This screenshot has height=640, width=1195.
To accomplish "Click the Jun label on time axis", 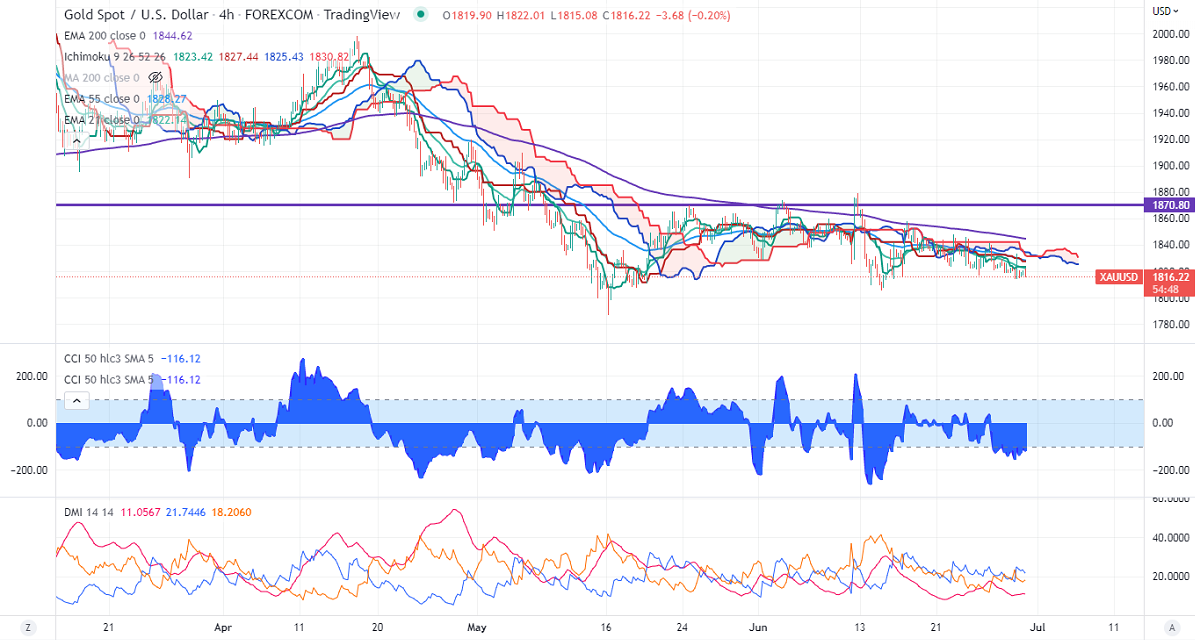I will pos(758,628).
